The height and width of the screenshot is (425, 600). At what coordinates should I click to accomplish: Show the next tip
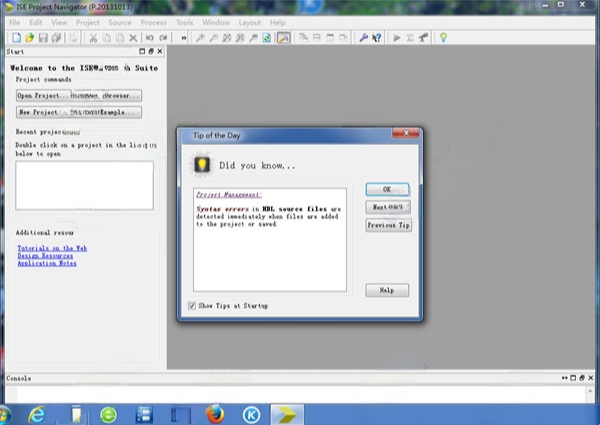click(388, 207)
